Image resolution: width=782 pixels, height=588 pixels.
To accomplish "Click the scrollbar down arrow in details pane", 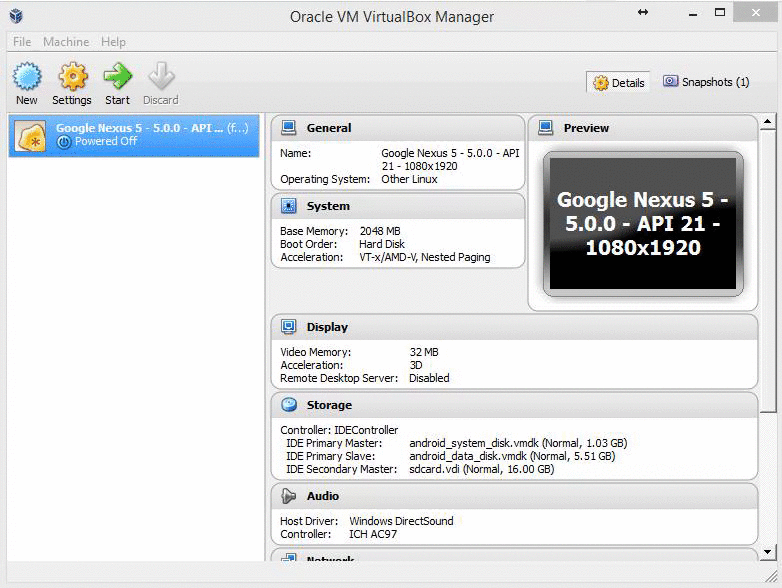I will click(x=768, y=552).
